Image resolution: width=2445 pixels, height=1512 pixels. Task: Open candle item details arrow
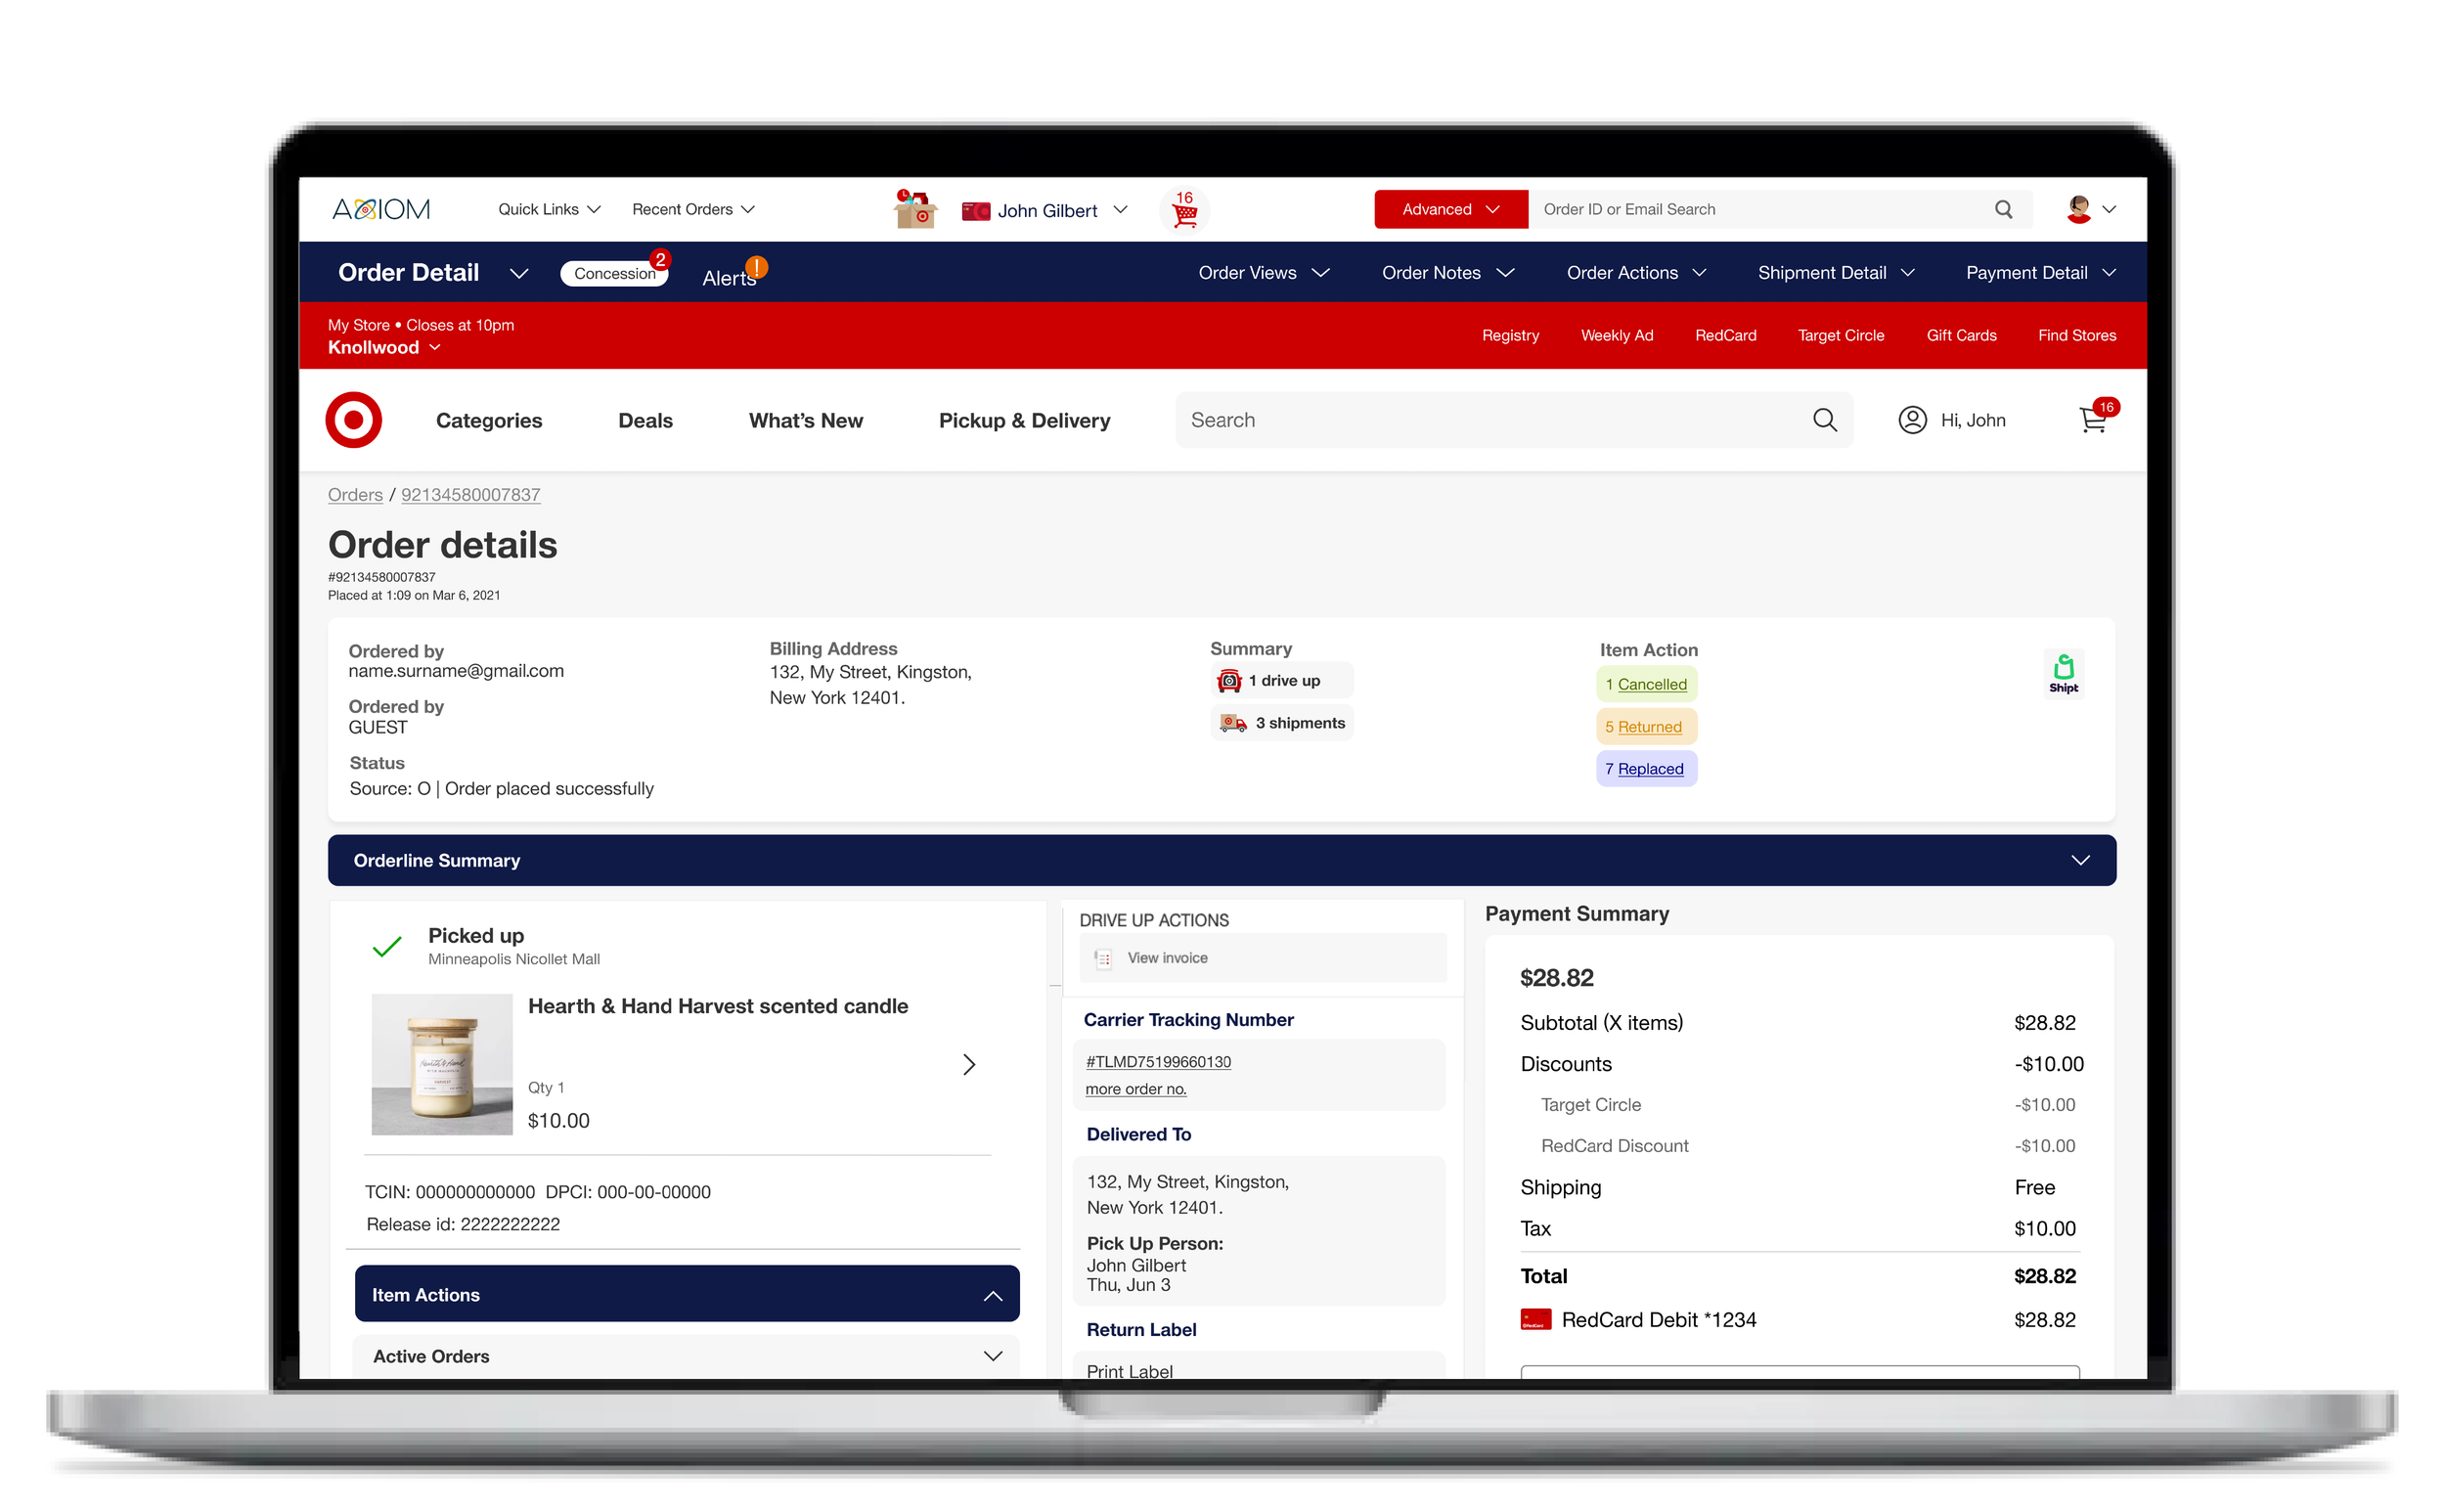(x=968, y=1064)
